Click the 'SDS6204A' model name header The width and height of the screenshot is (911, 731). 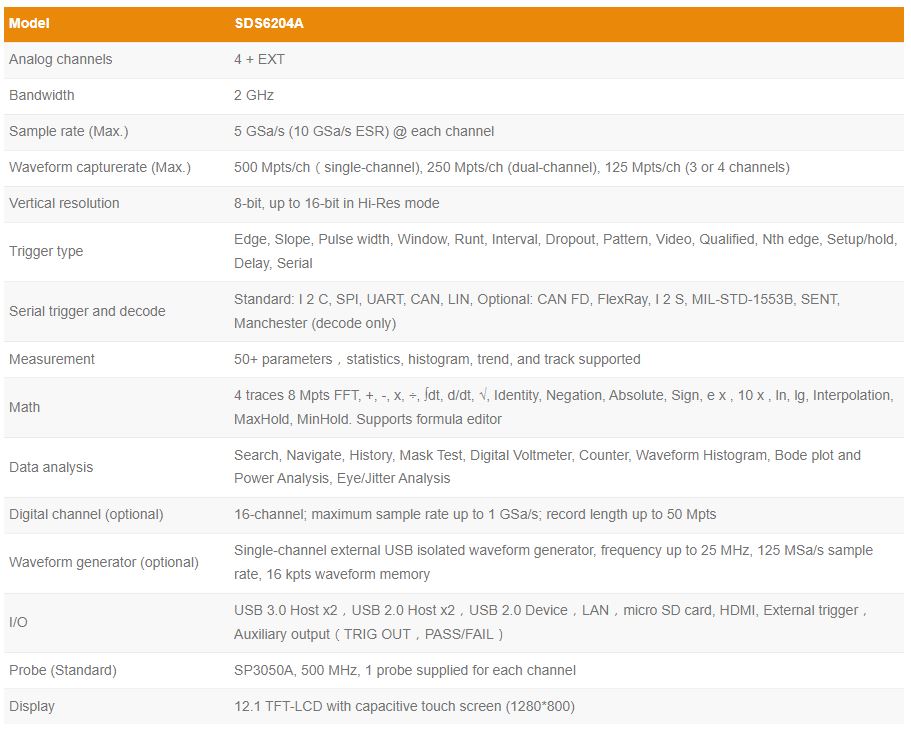tap(268, 24)
